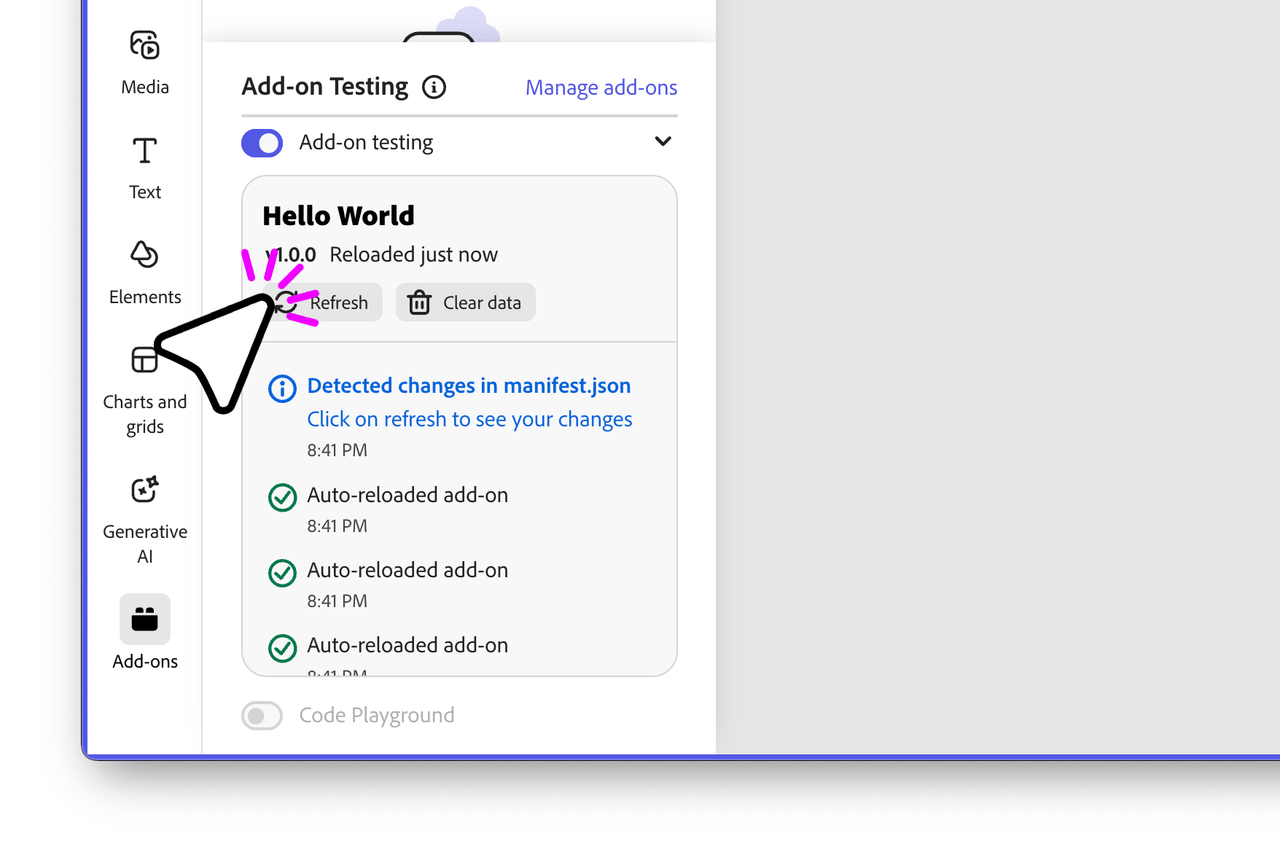Select the second Auto-reloaded add-on entry
Screen dimensions: 1280x868
click(407, 570)
